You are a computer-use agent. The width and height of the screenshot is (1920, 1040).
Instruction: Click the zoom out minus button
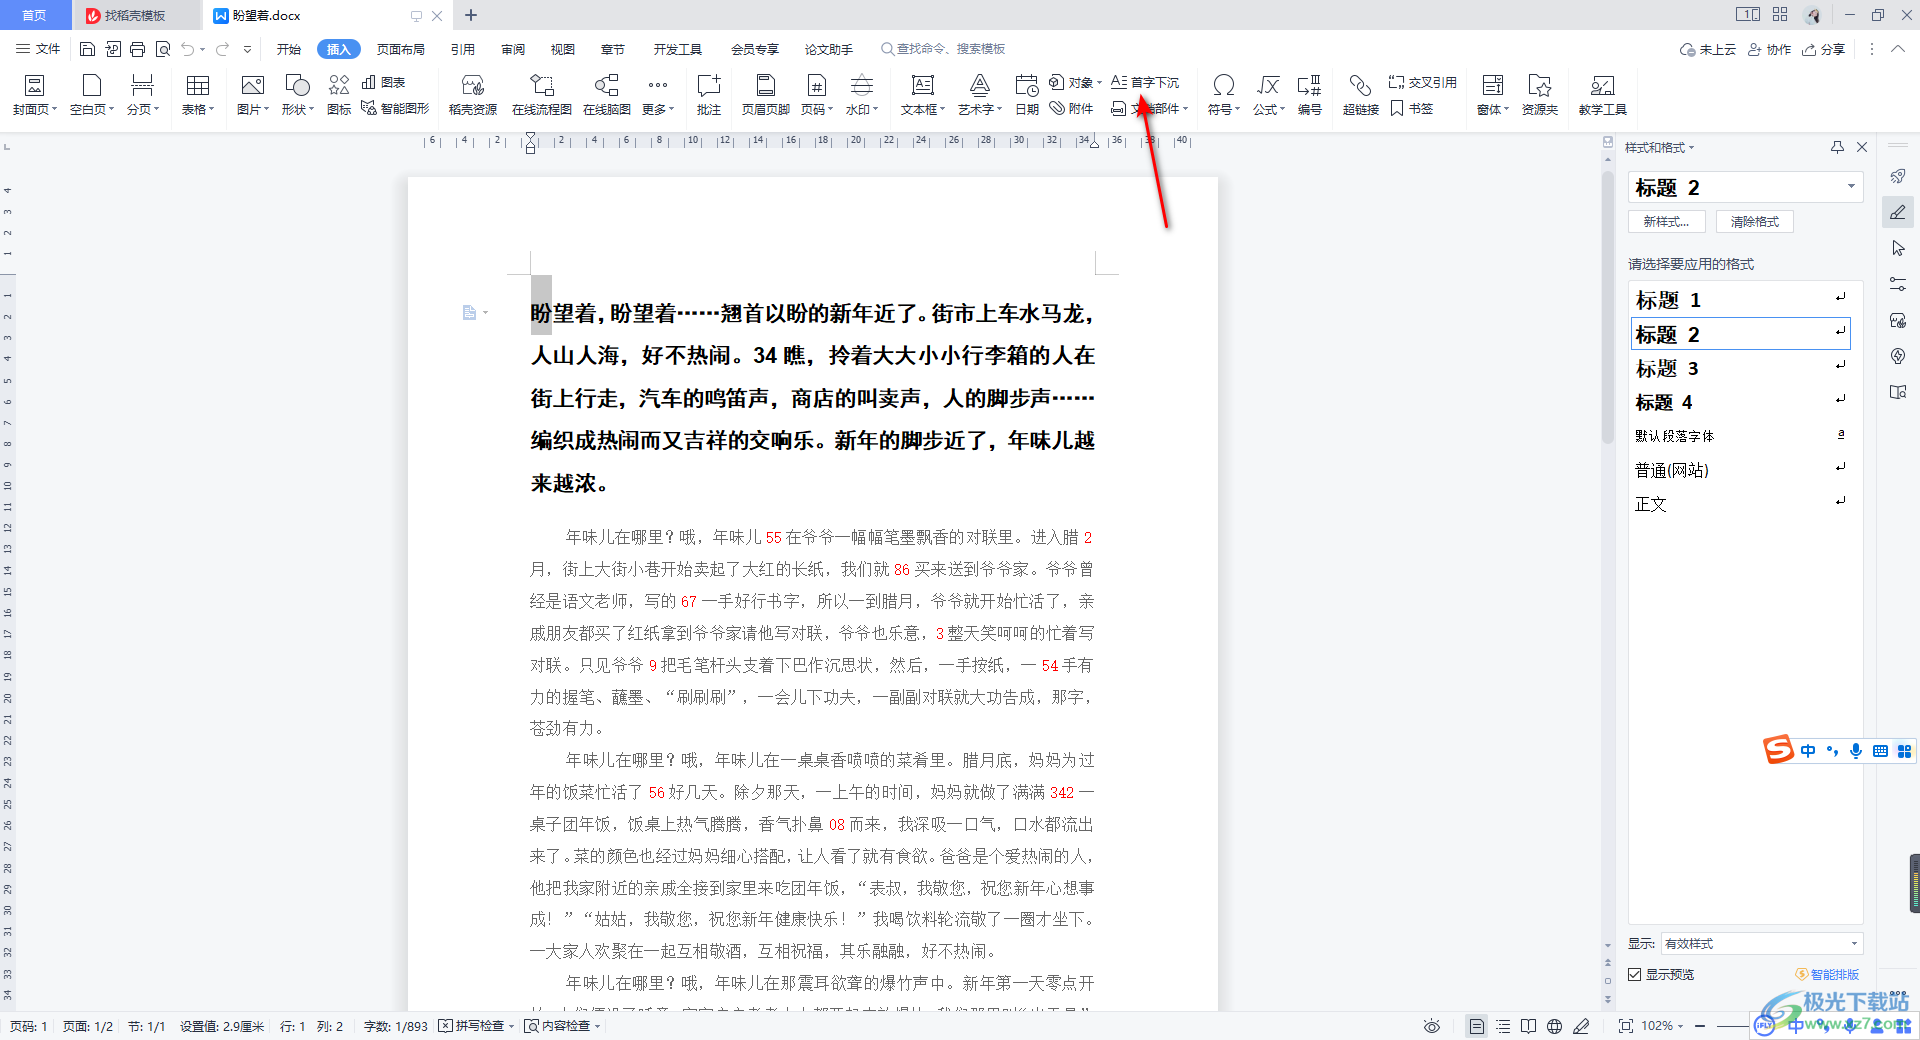(1700, 1026)
